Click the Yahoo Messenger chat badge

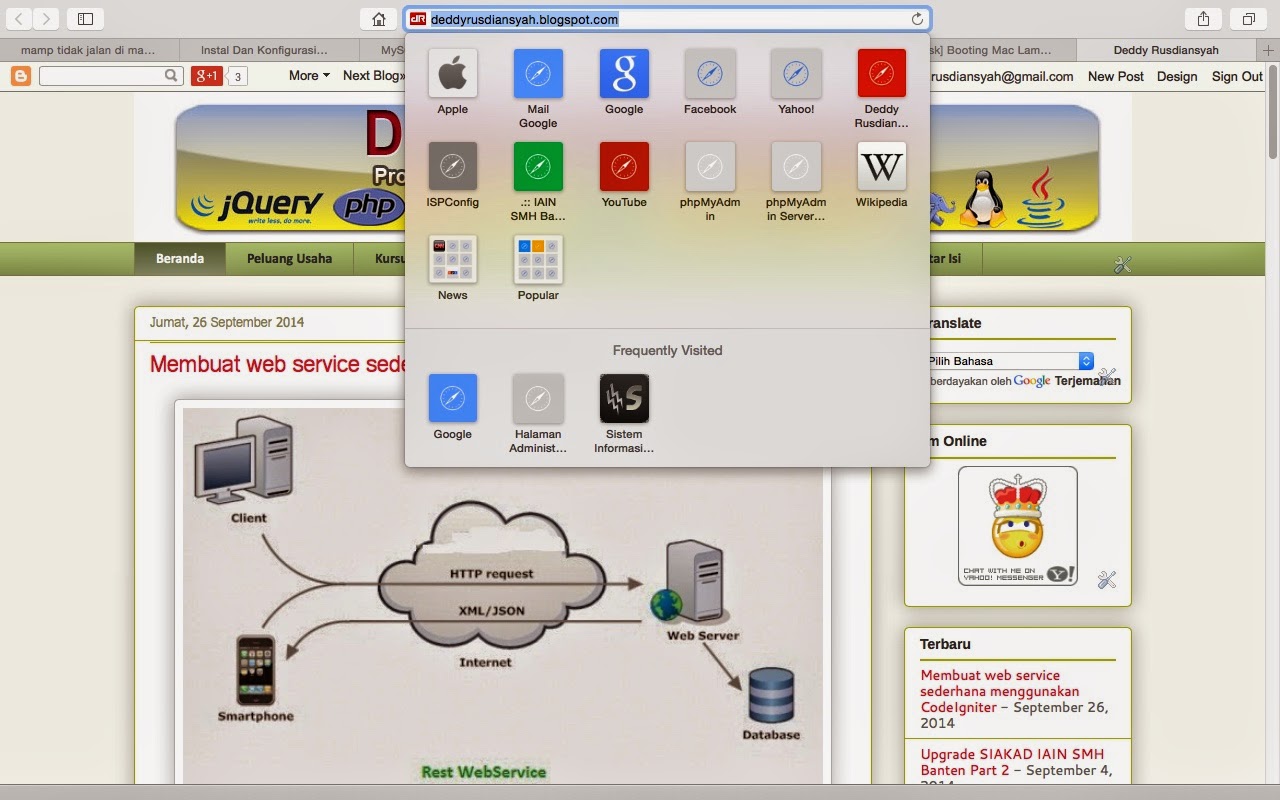point(1018,526)
